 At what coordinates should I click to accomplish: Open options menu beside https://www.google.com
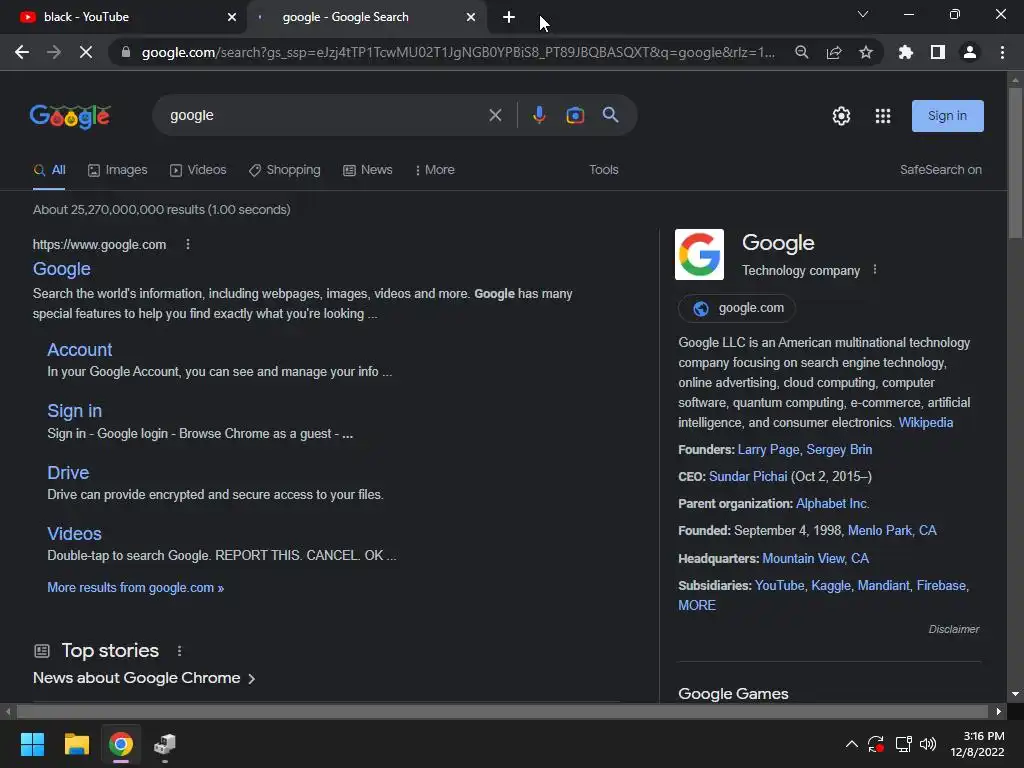(188, 244)
